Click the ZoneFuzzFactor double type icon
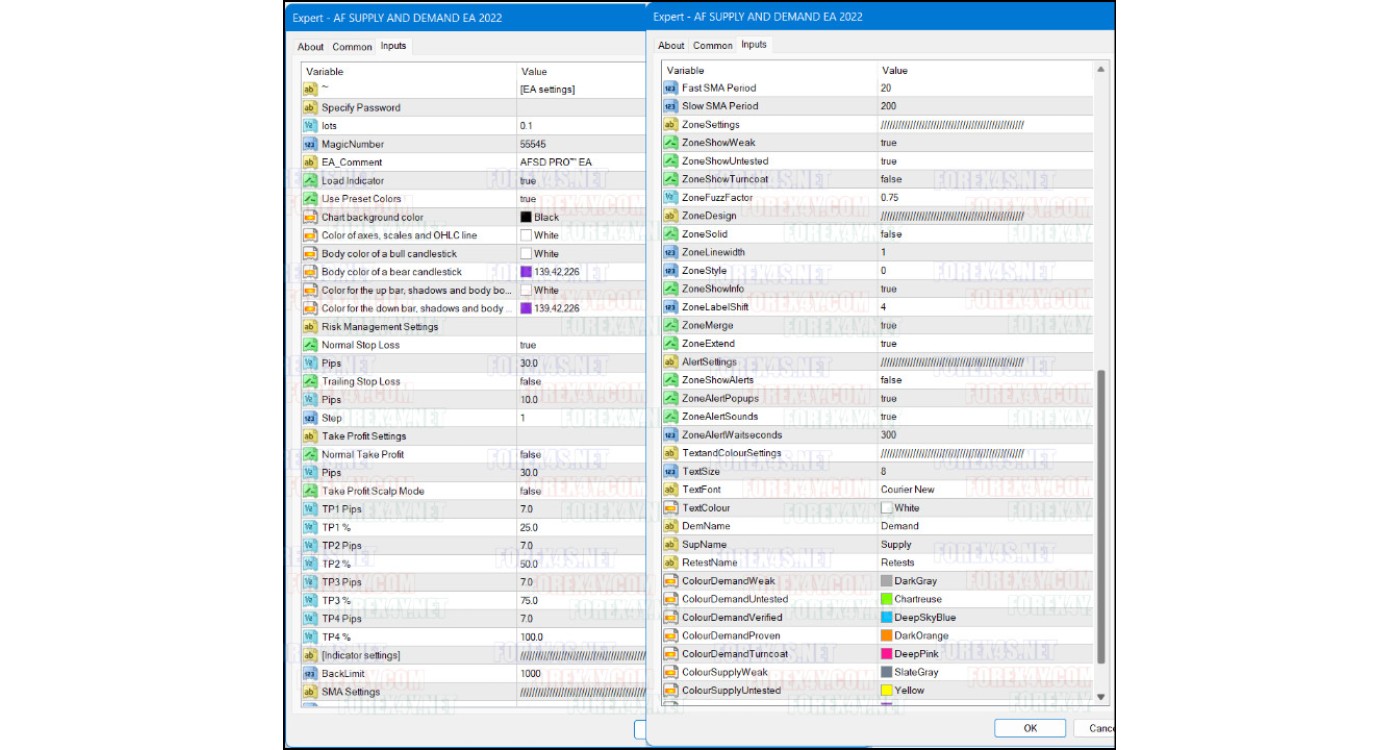The image size is (1400, 750). pyautogui.click(x=670, y=198)
